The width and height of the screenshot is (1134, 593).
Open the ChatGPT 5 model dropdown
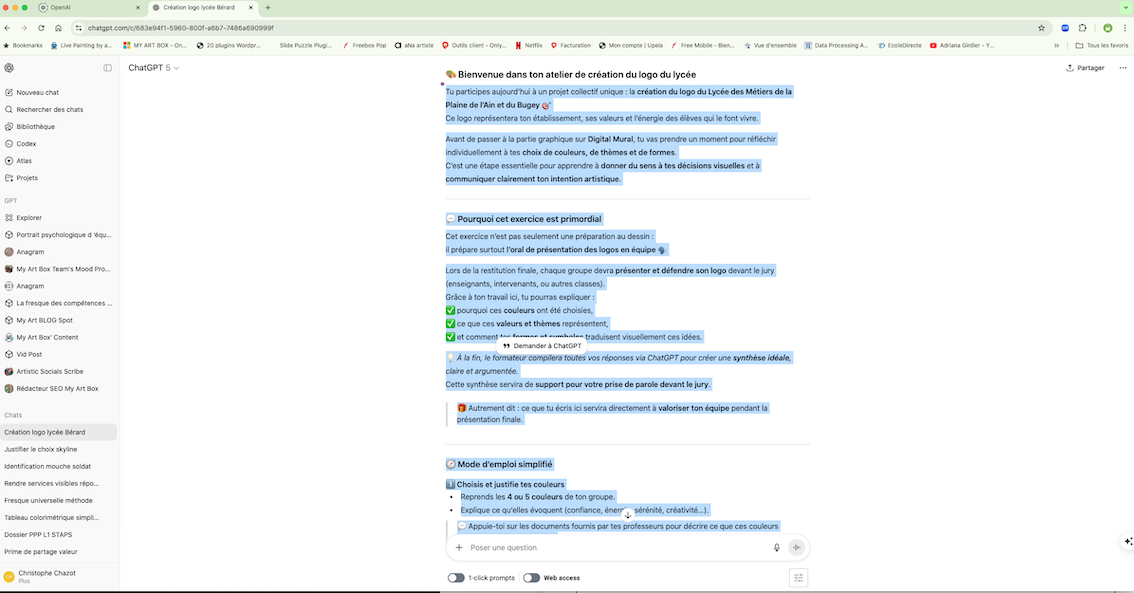tap(153, 68)
